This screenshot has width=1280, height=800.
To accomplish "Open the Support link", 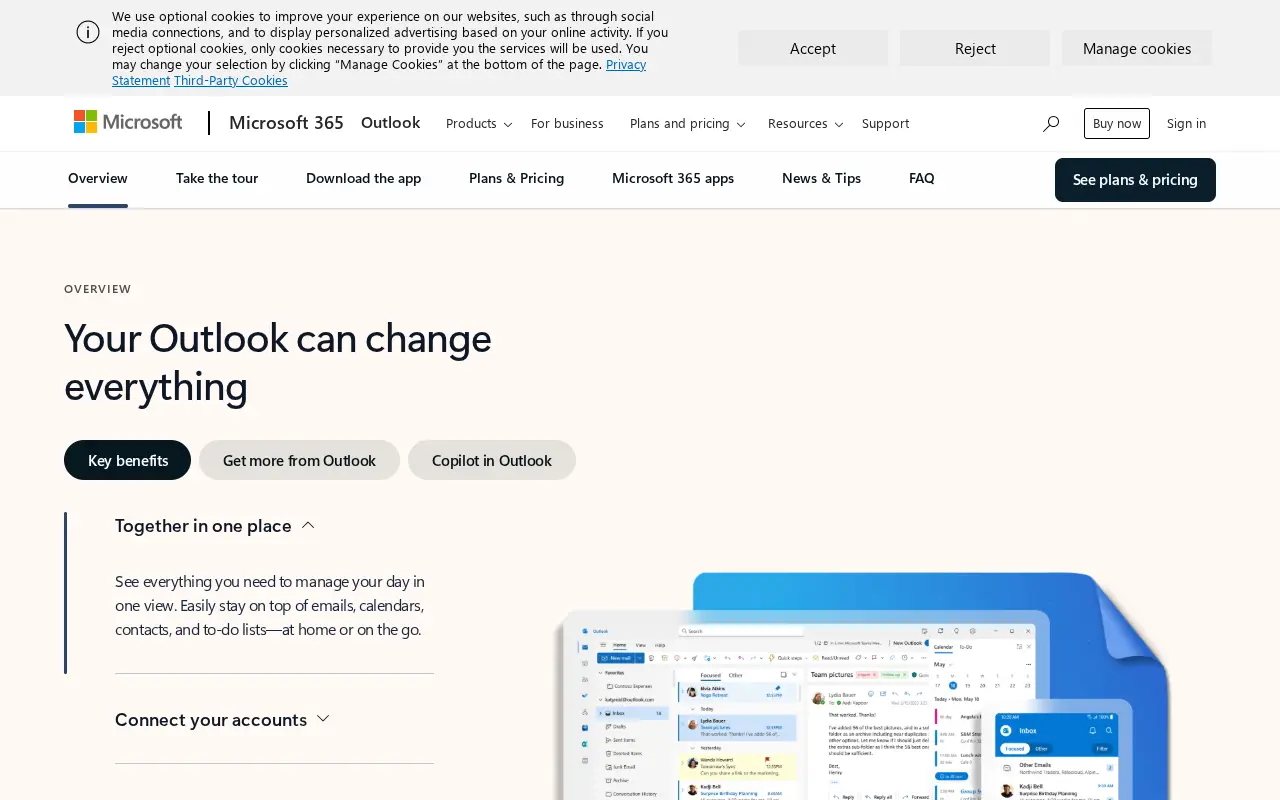I will pyautogui.click(x=885, y=123).
